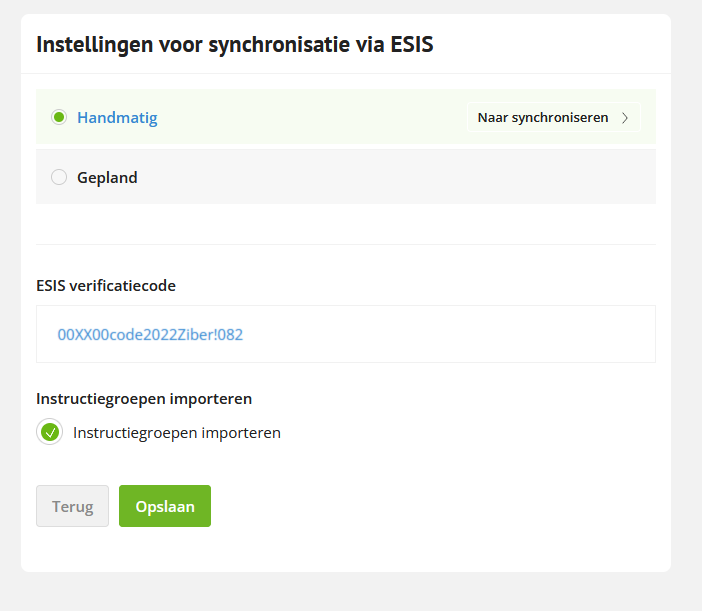Click the Instructiegroepen importeren checkbox label

click(x=177, y=433)
